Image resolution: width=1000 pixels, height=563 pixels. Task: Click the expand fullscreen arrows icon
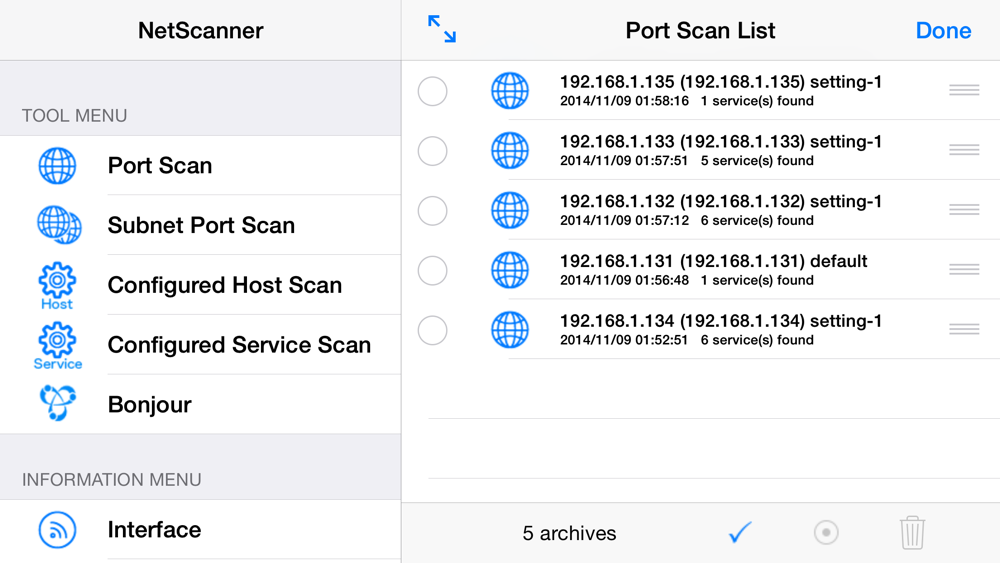tap(441, 29)
